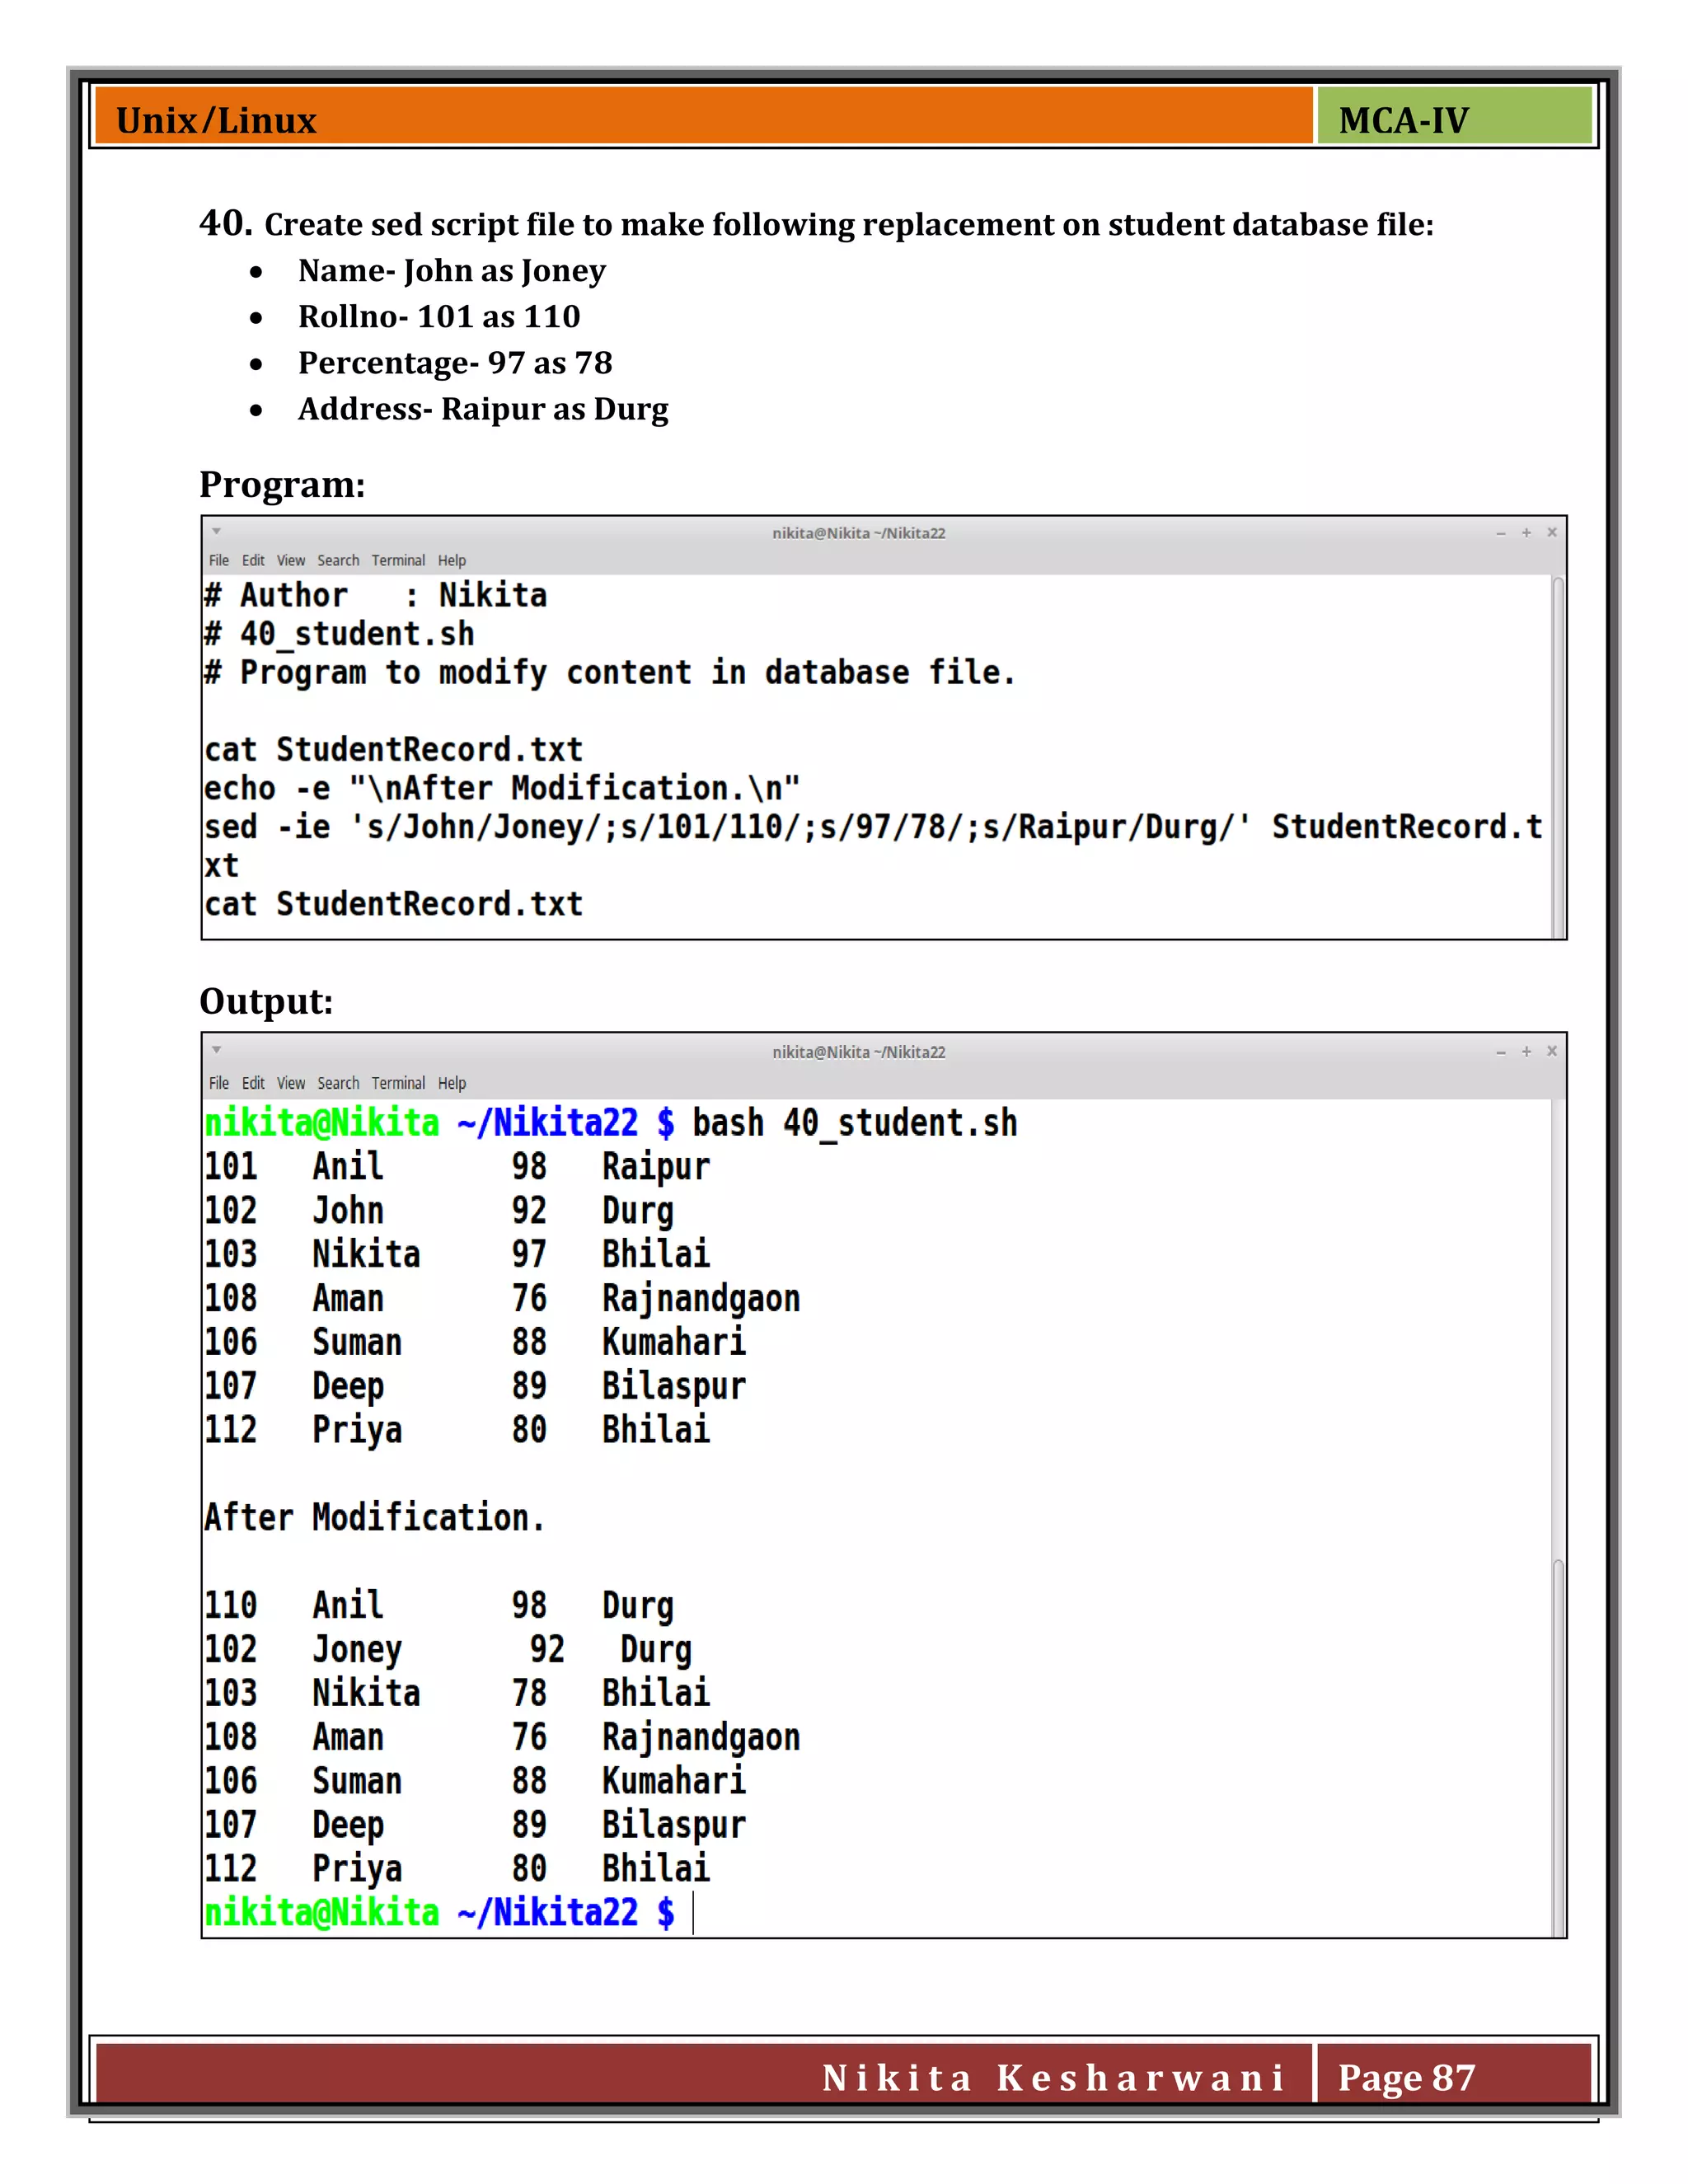Click 'MCA-IV' green header box
The height and width of the screenshot is (2184, 1688).
(1454, 116)
